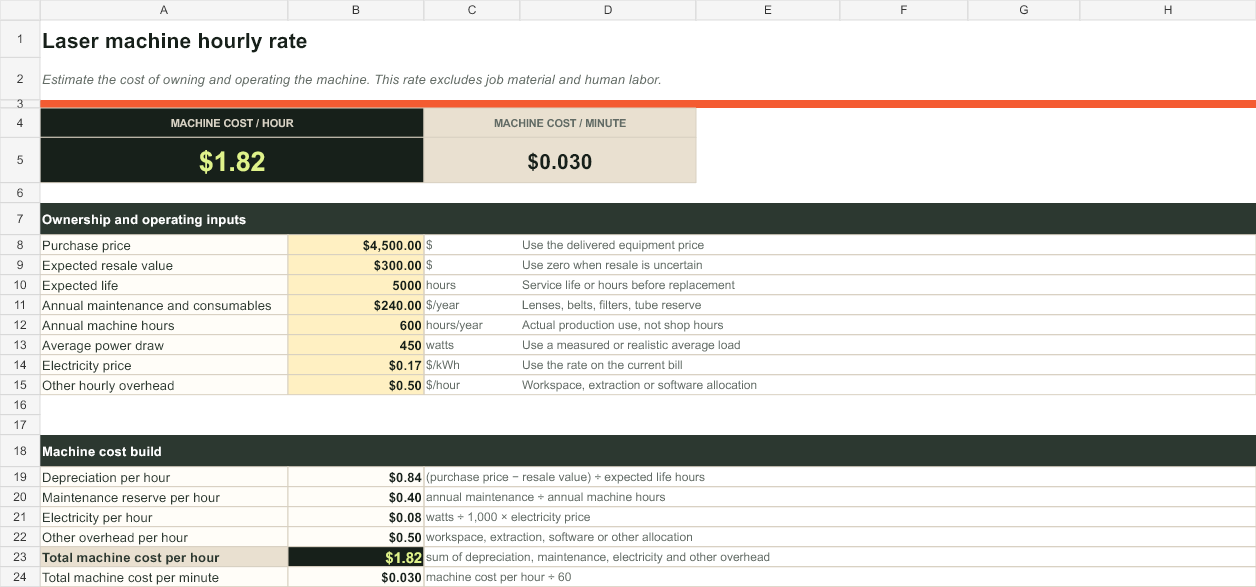Select row 8 header
1256x587 pixels.
20,245
